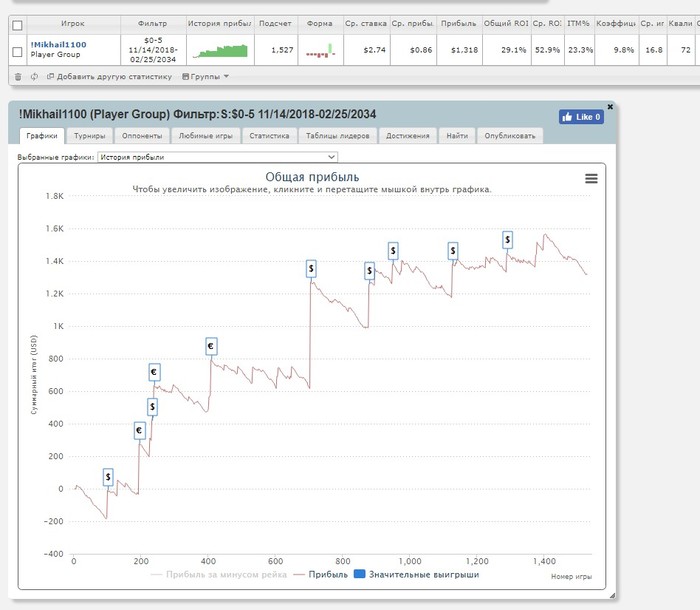The image size is (700, 610).
Task: Click the Форма mini chart in the table row
Action: tap(321, 50)
